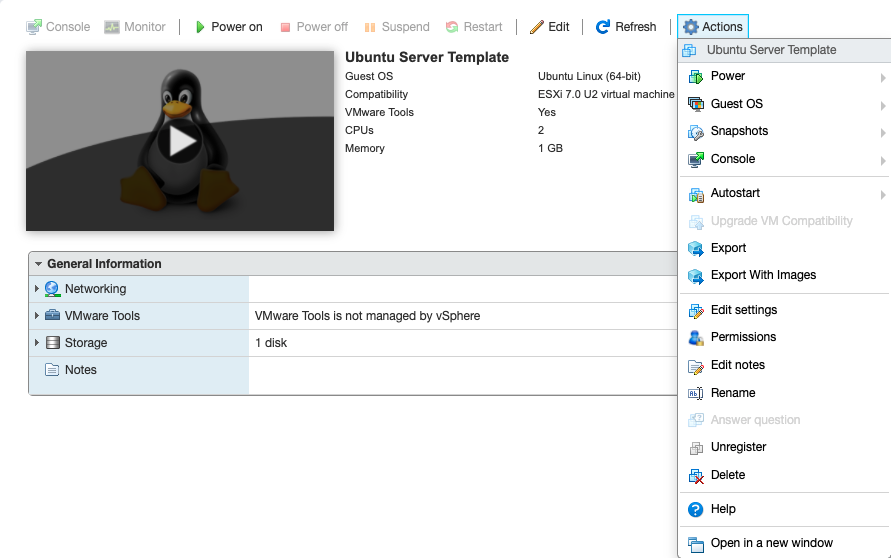Click the VM icon in Actions menu header
Screen dimensions: 891x558
(689, 50)
